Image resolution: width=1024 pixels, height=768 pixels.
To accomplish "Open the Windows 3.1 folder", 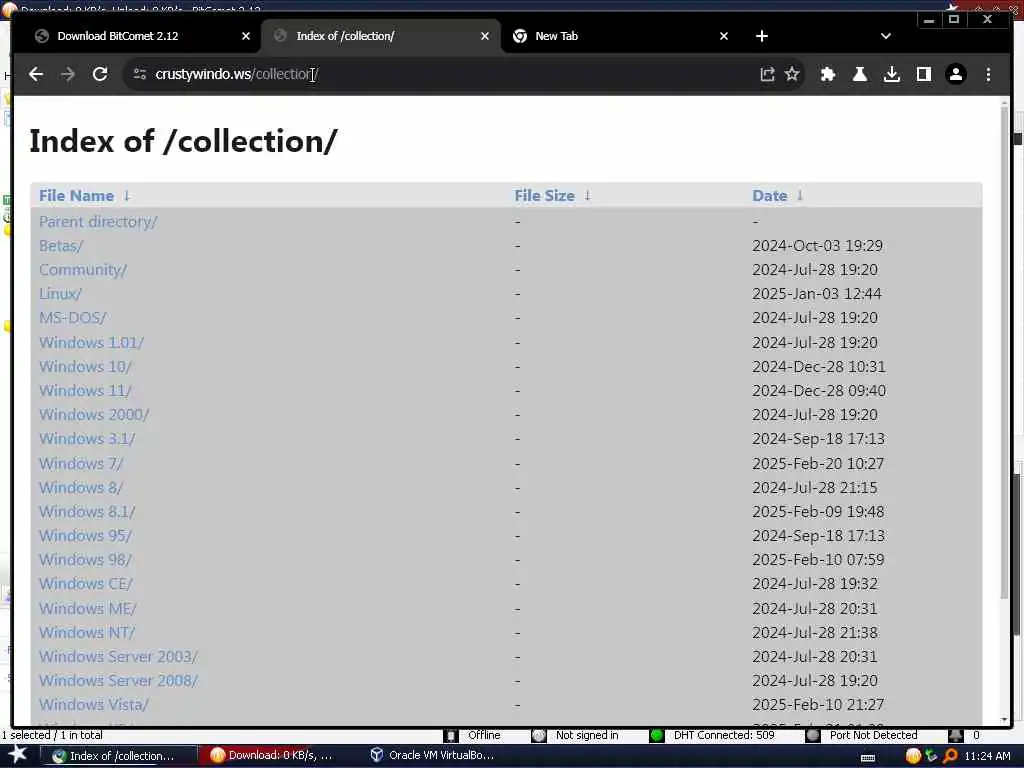I will pos(87,439).
